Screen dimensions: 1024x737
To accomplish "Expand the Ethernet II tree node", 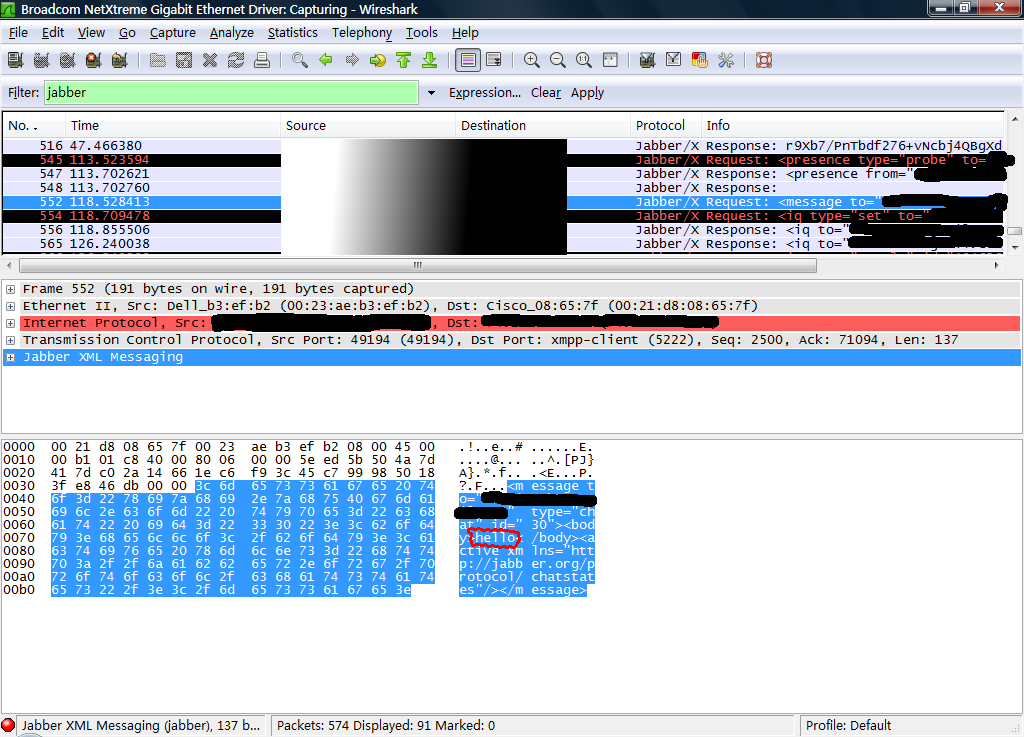I will pos(10,306).
